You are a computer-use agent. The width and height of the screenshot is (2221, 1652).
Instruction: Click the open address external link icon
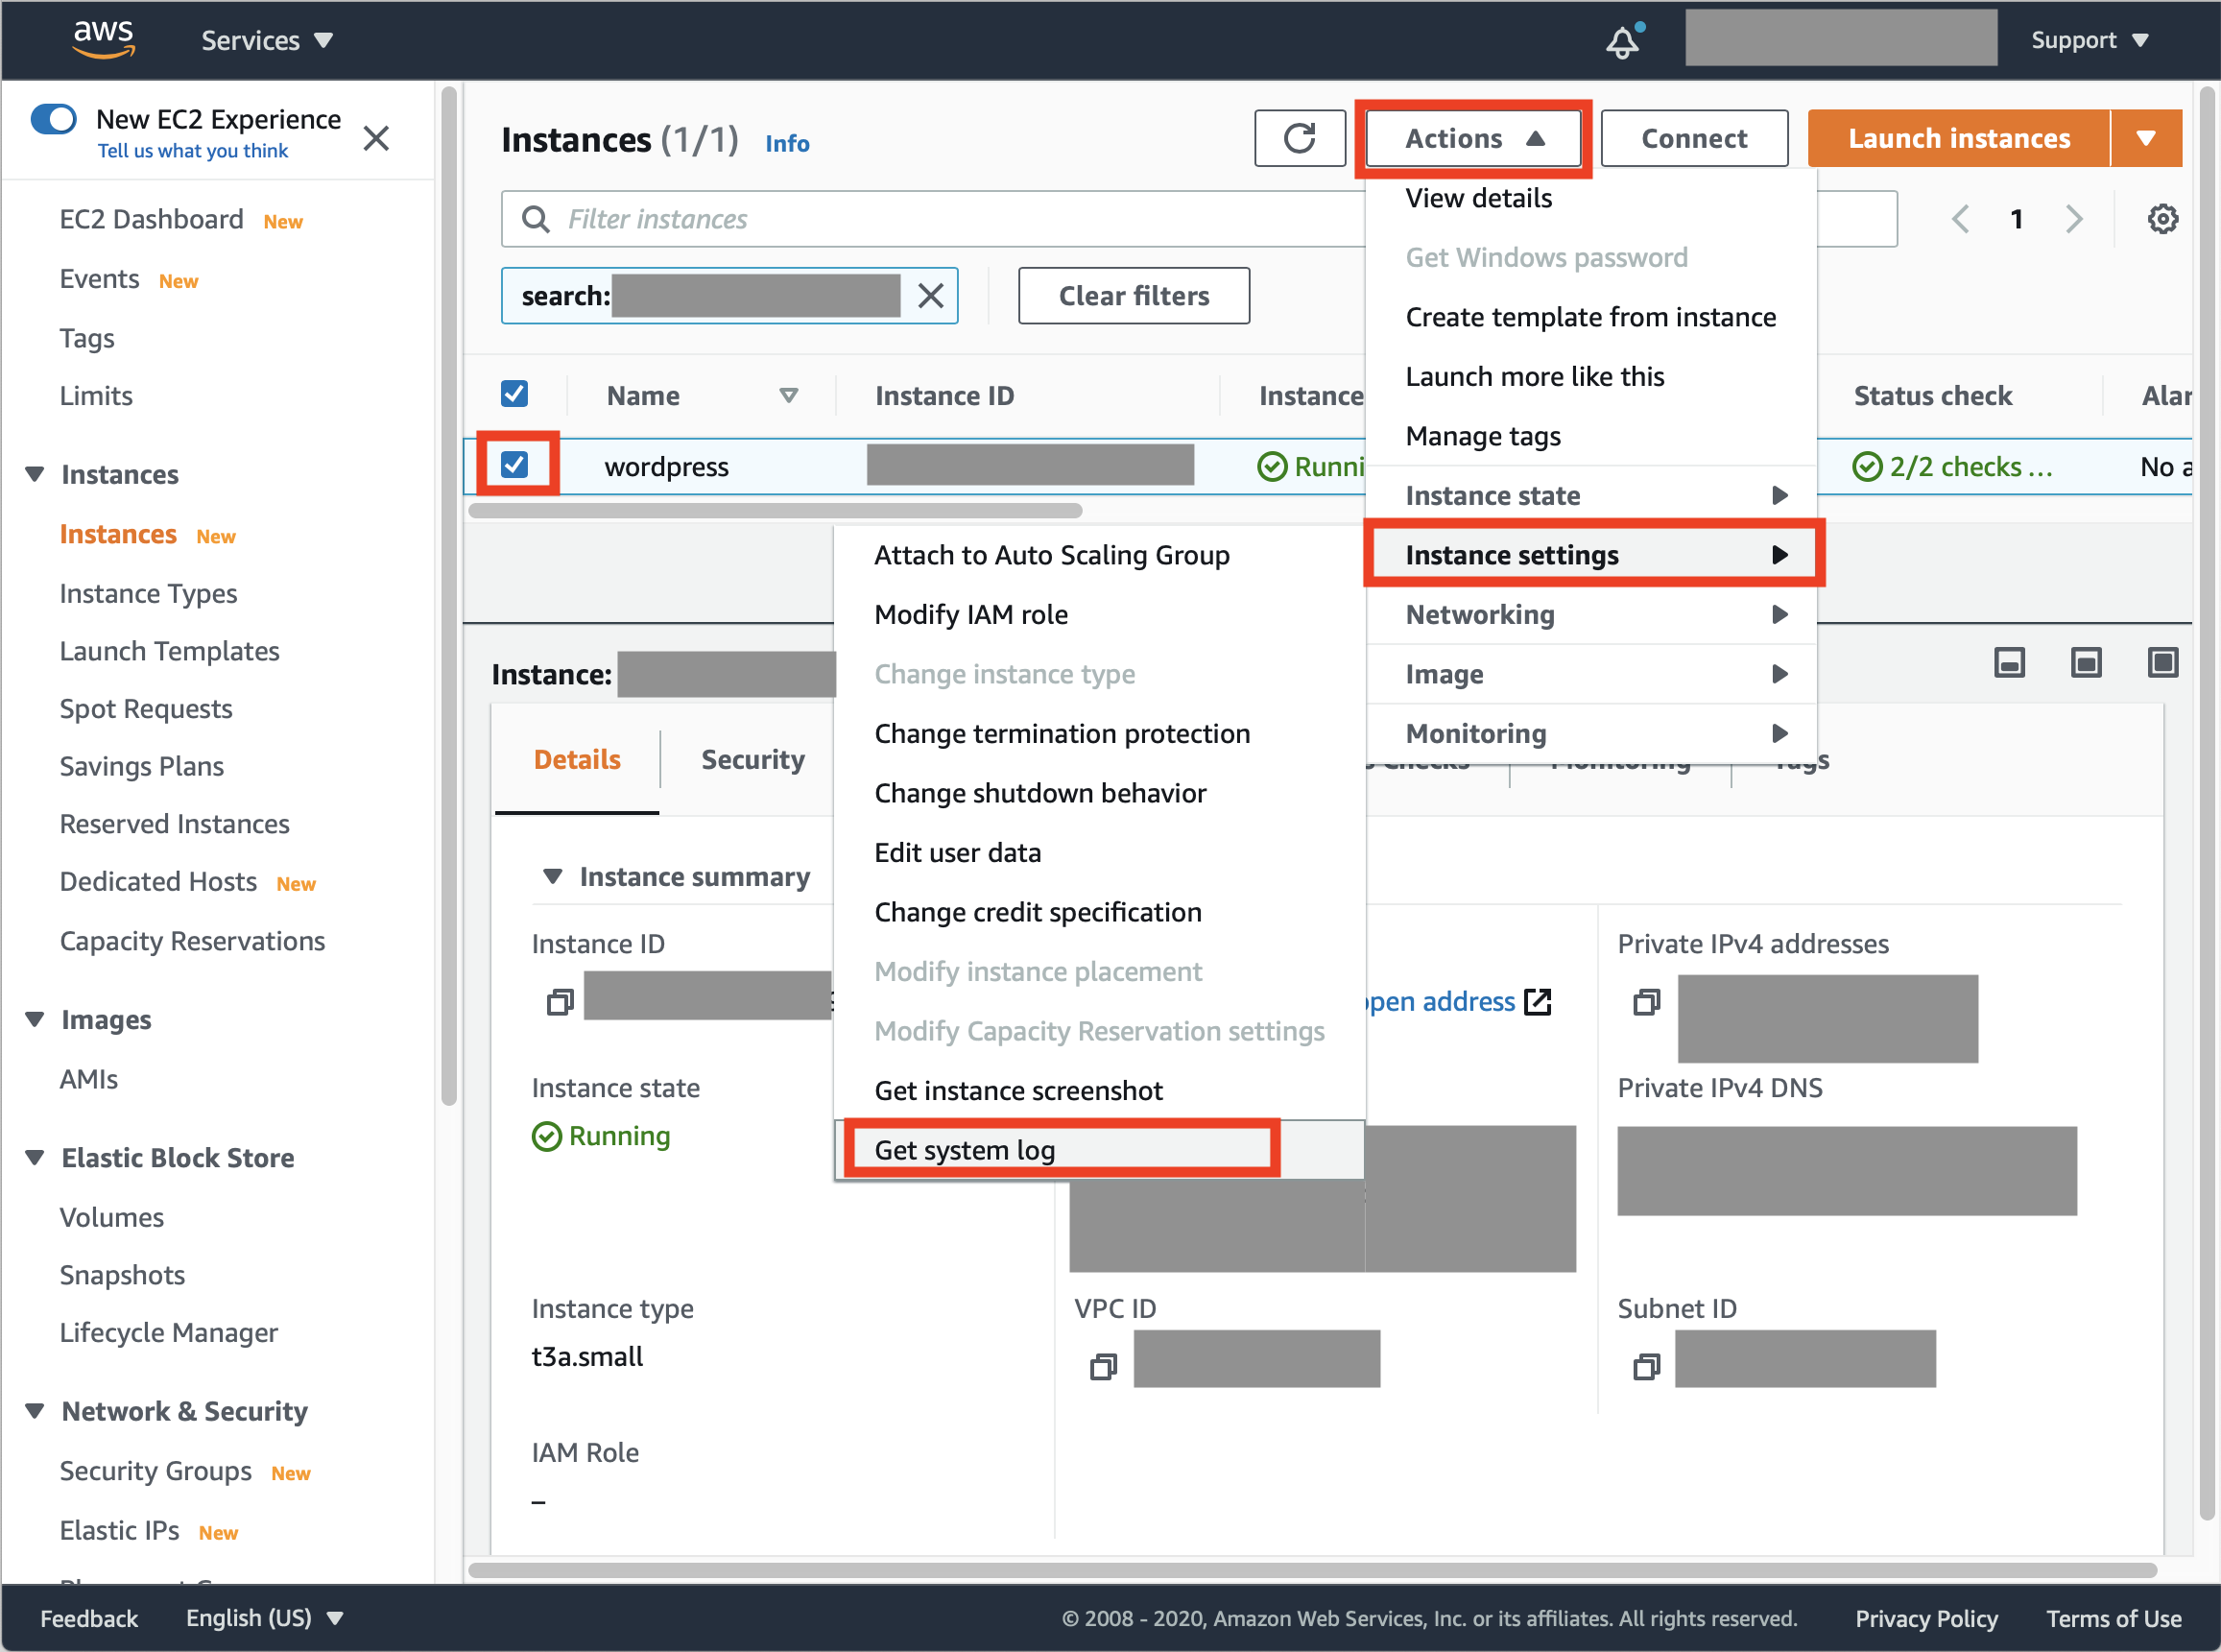click(x=1537, y=1002)
